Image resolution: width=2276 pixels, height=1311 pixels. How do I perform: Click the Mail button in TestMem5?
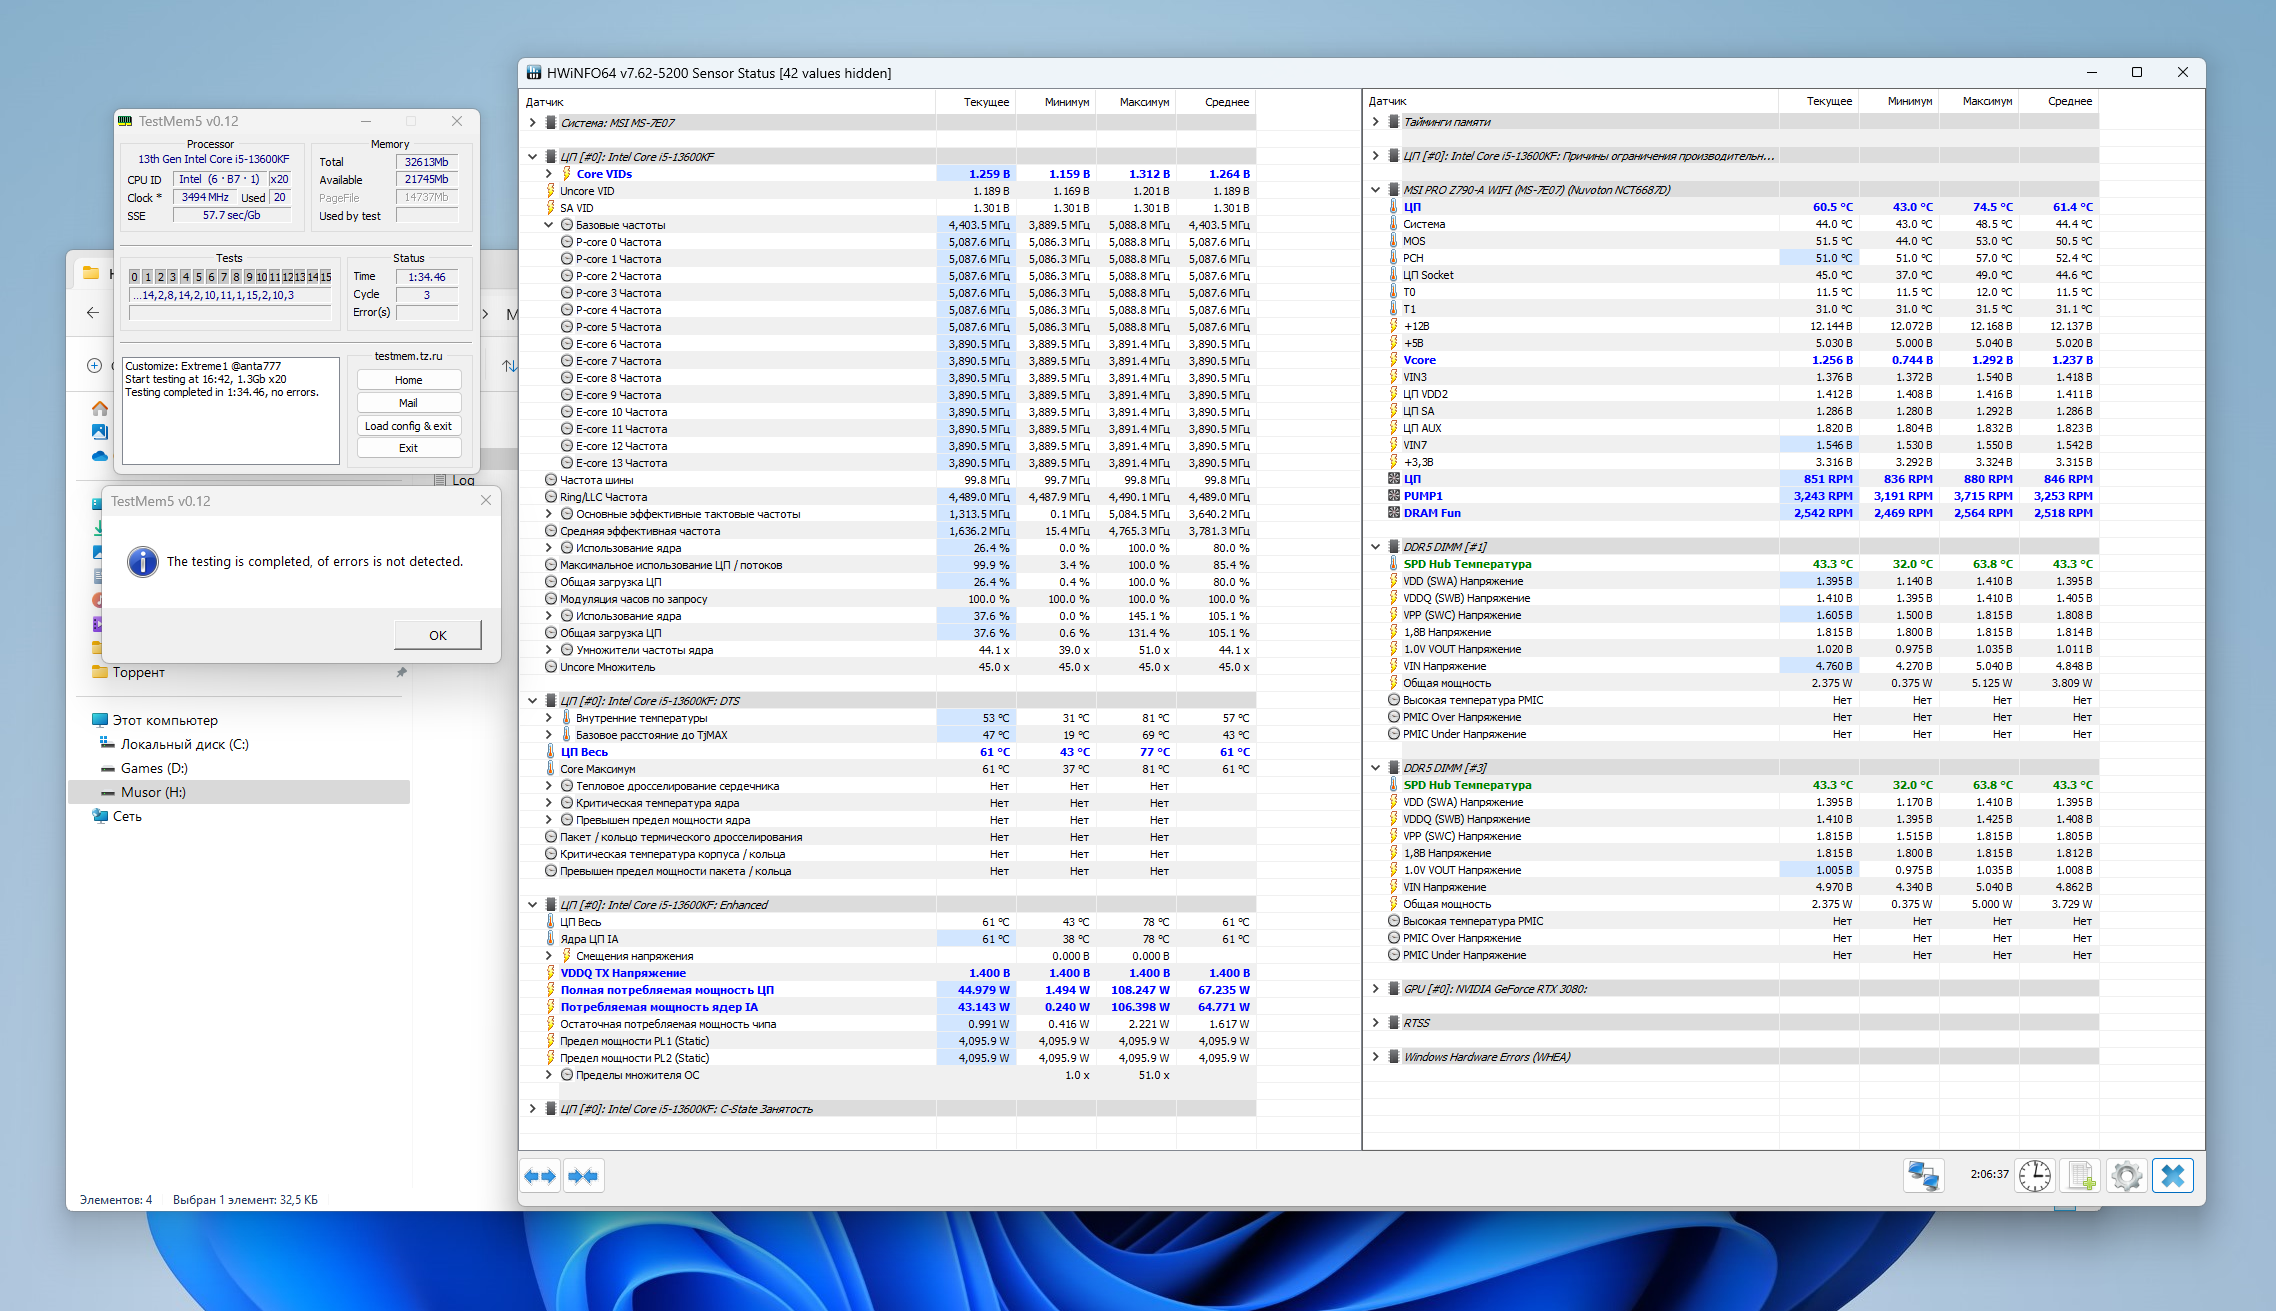408,403
